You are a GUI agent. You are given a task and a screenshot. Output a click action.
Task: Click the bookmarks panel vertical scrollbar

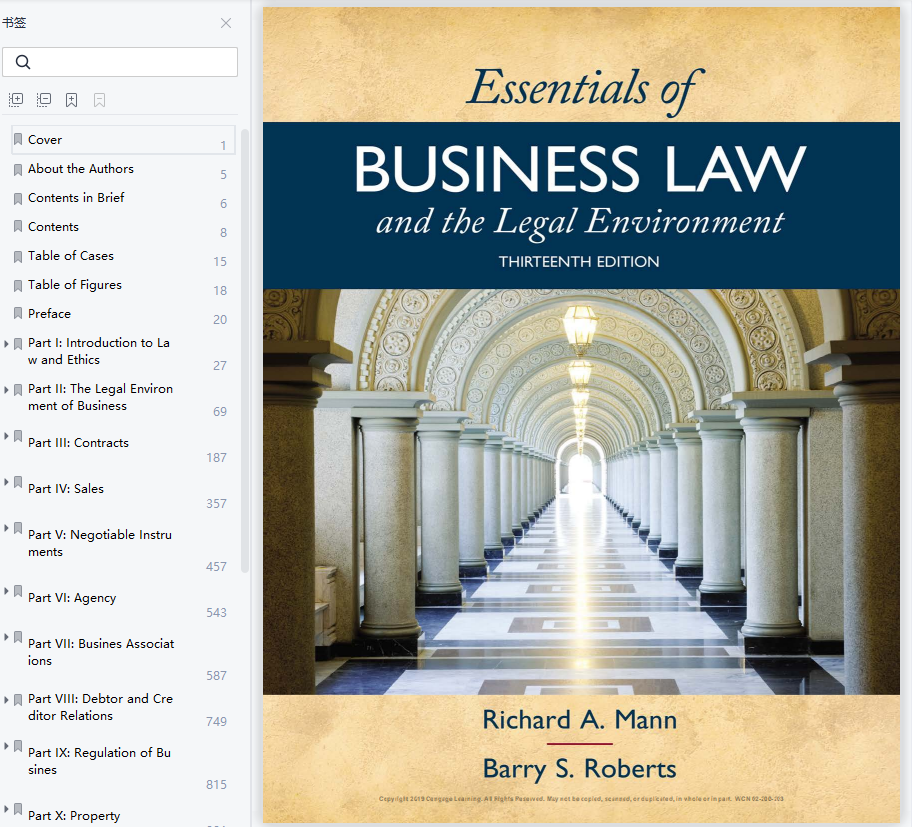[x=245, y=351]
